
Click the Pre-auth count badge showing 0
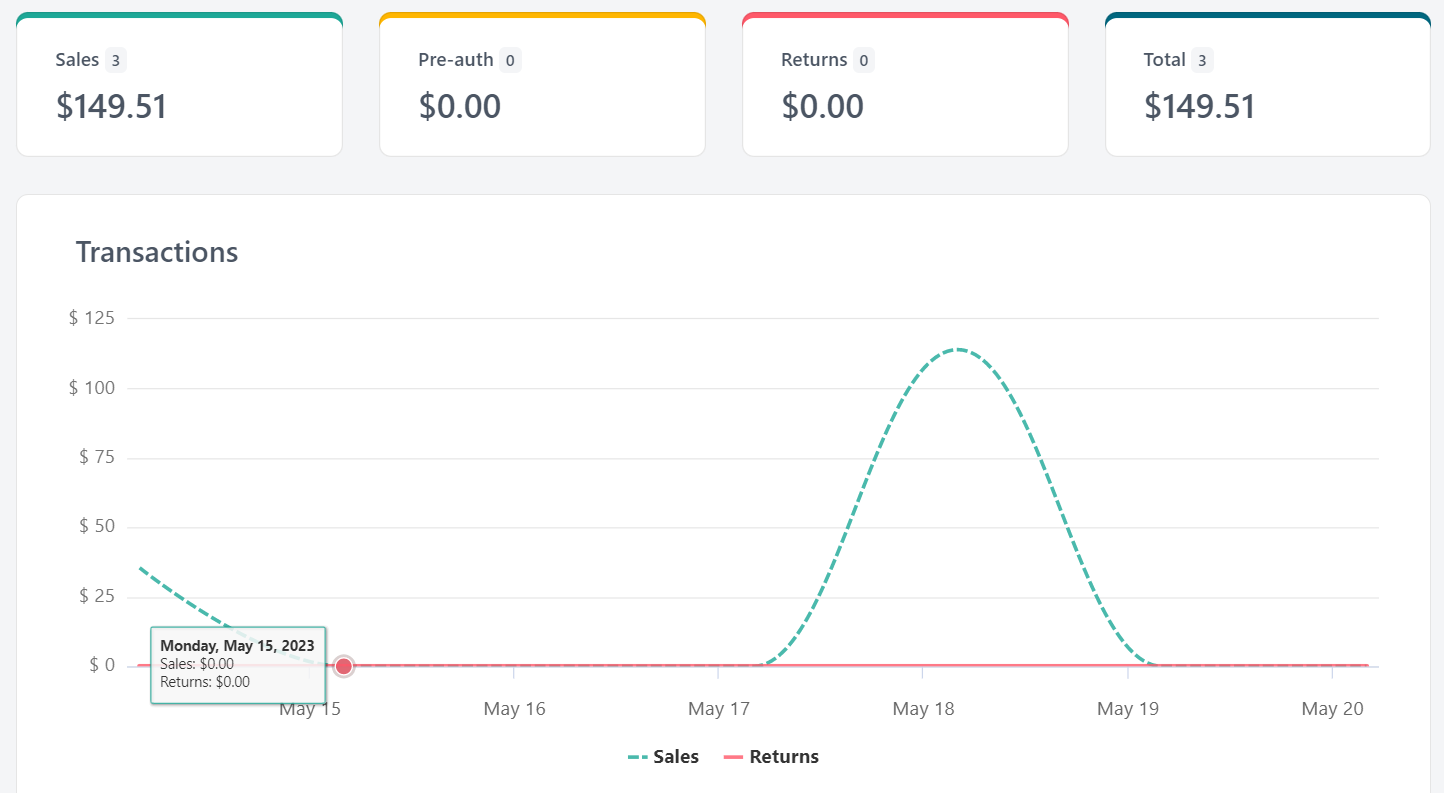click(510, 61)
